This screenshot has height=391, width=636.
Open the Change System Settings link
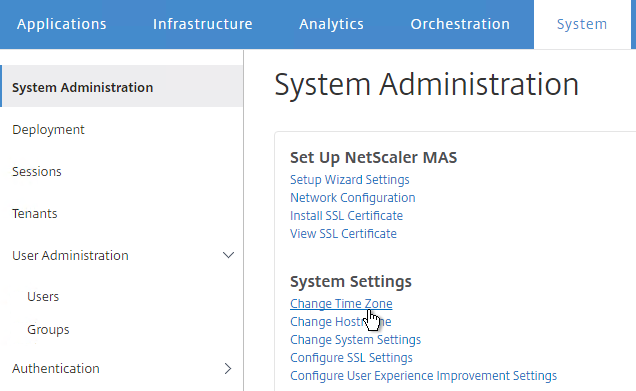(x=355, y=339)
